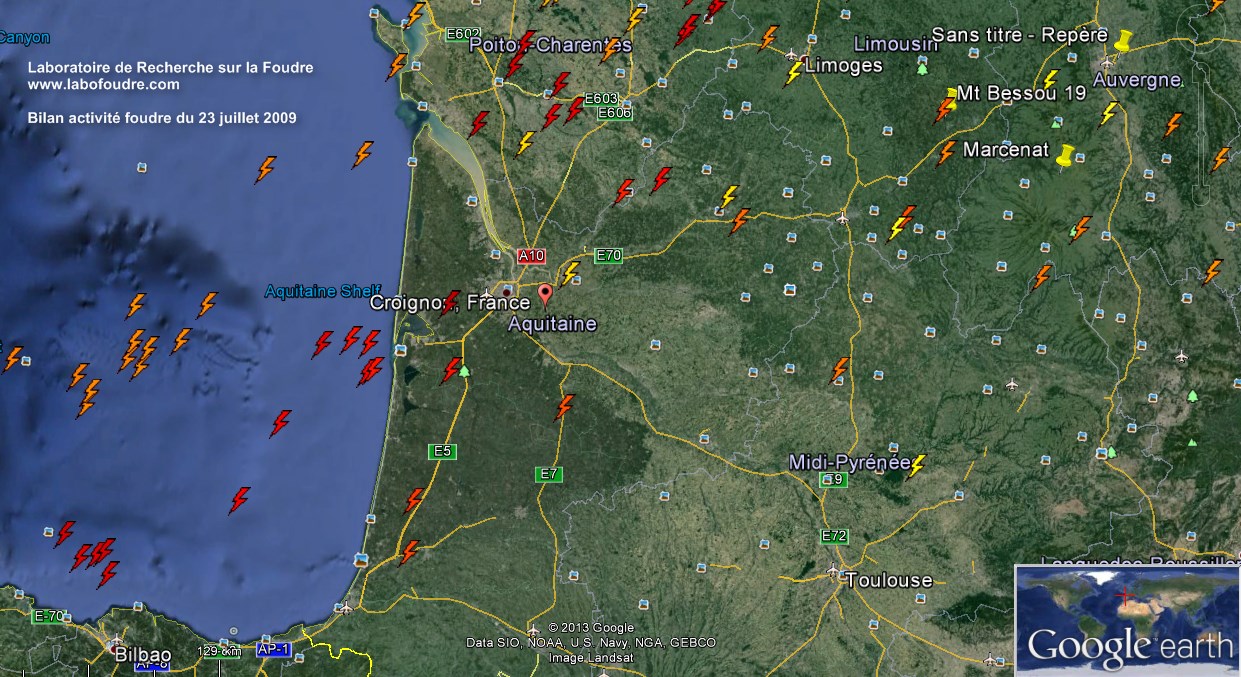The width and height of the screenshot is (1241, 677).
Task: Click the E602 road shield near Poitou-Charentes
Action: 463,33
